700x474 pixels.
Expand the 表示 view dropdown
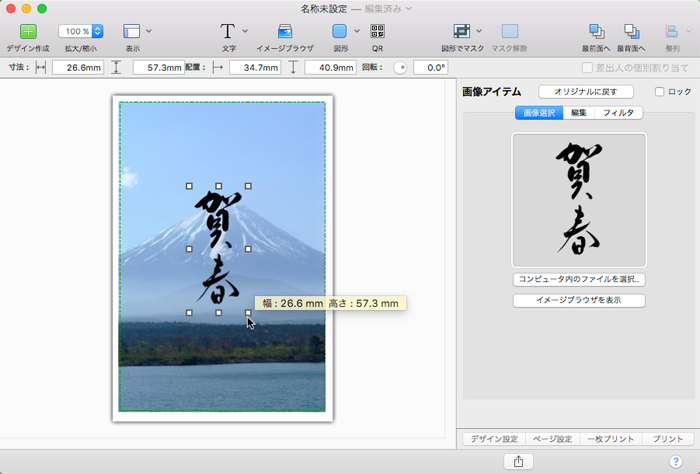point(149,31)
